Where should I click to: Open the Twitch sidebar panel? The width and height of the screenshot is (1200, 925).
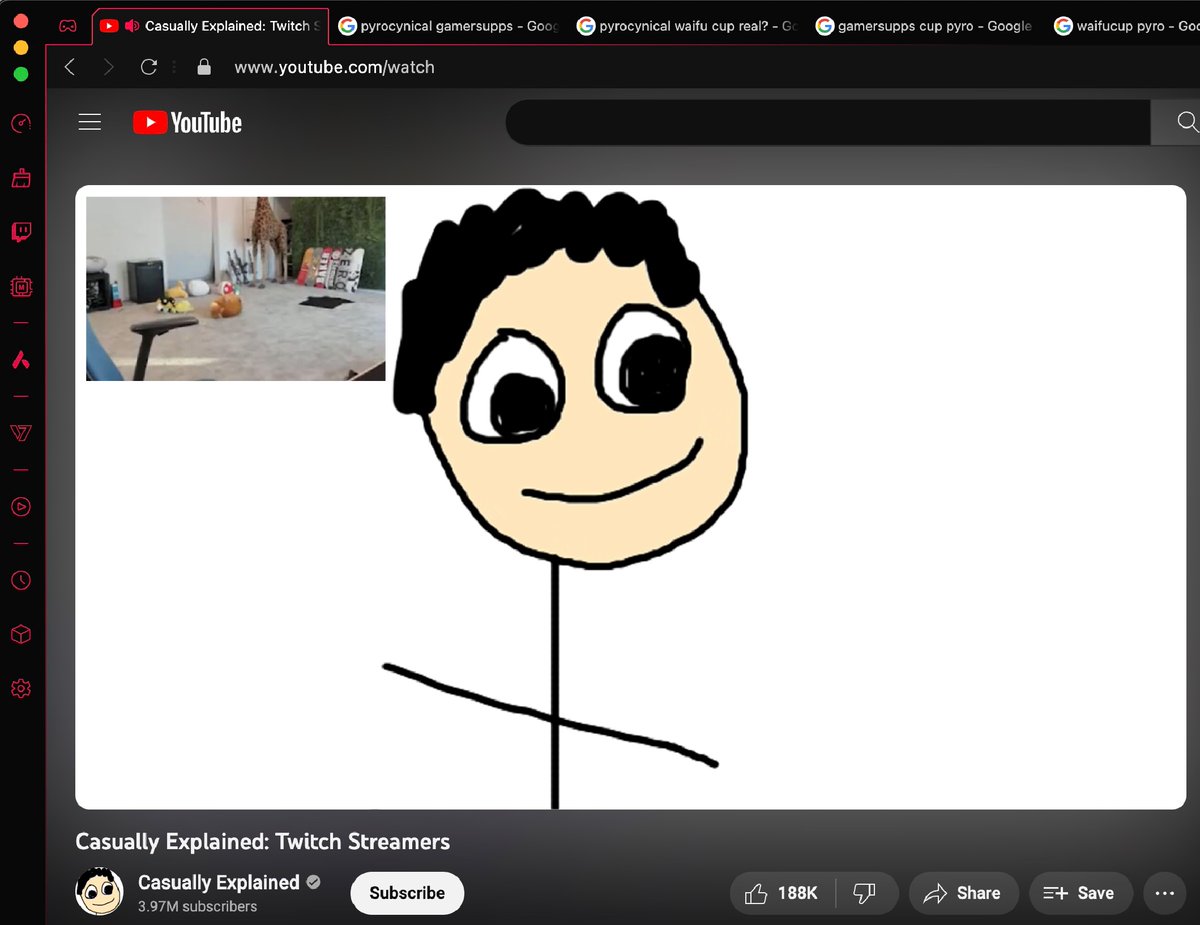point(21,232)
